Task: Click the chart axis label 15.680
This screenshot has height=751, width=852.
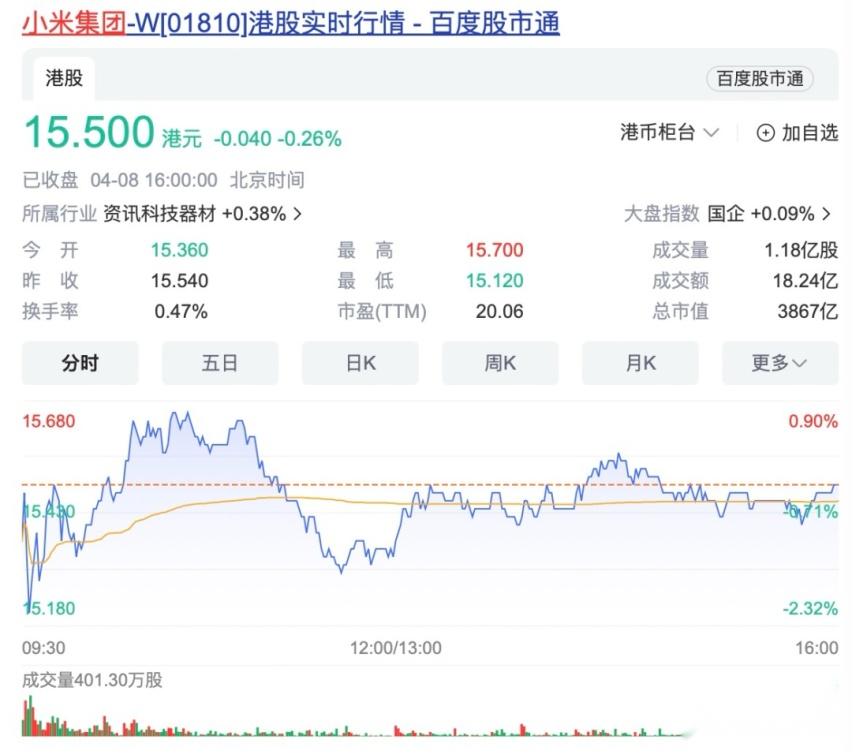Action: (48, 421)
